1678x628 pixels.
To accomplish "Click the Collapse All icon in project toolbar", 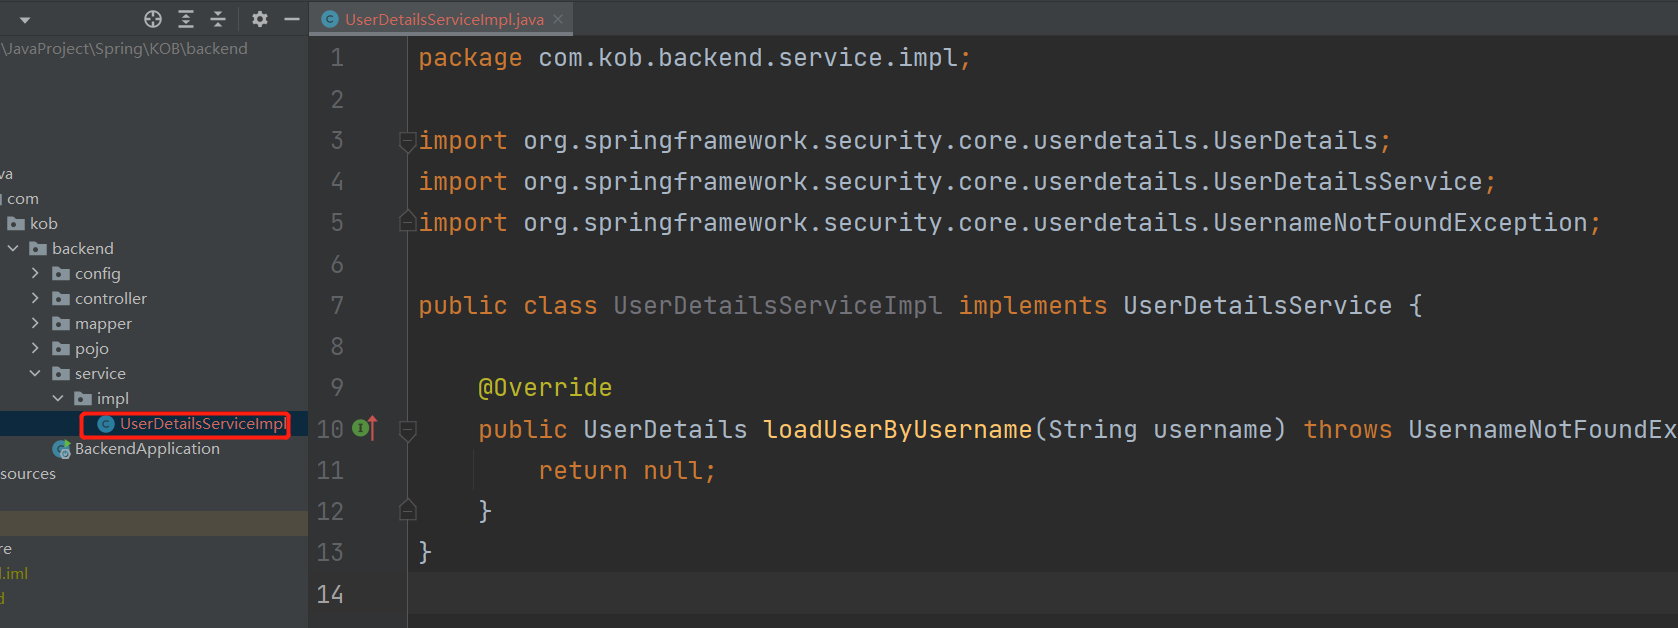I will pyautogui.click(x=218, y=19).
